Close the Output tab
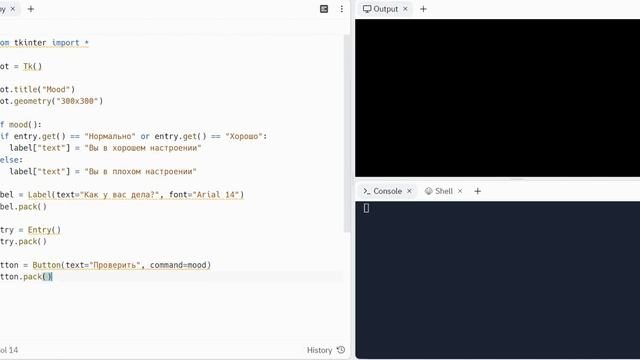640x360 pixels. [405, 9]
